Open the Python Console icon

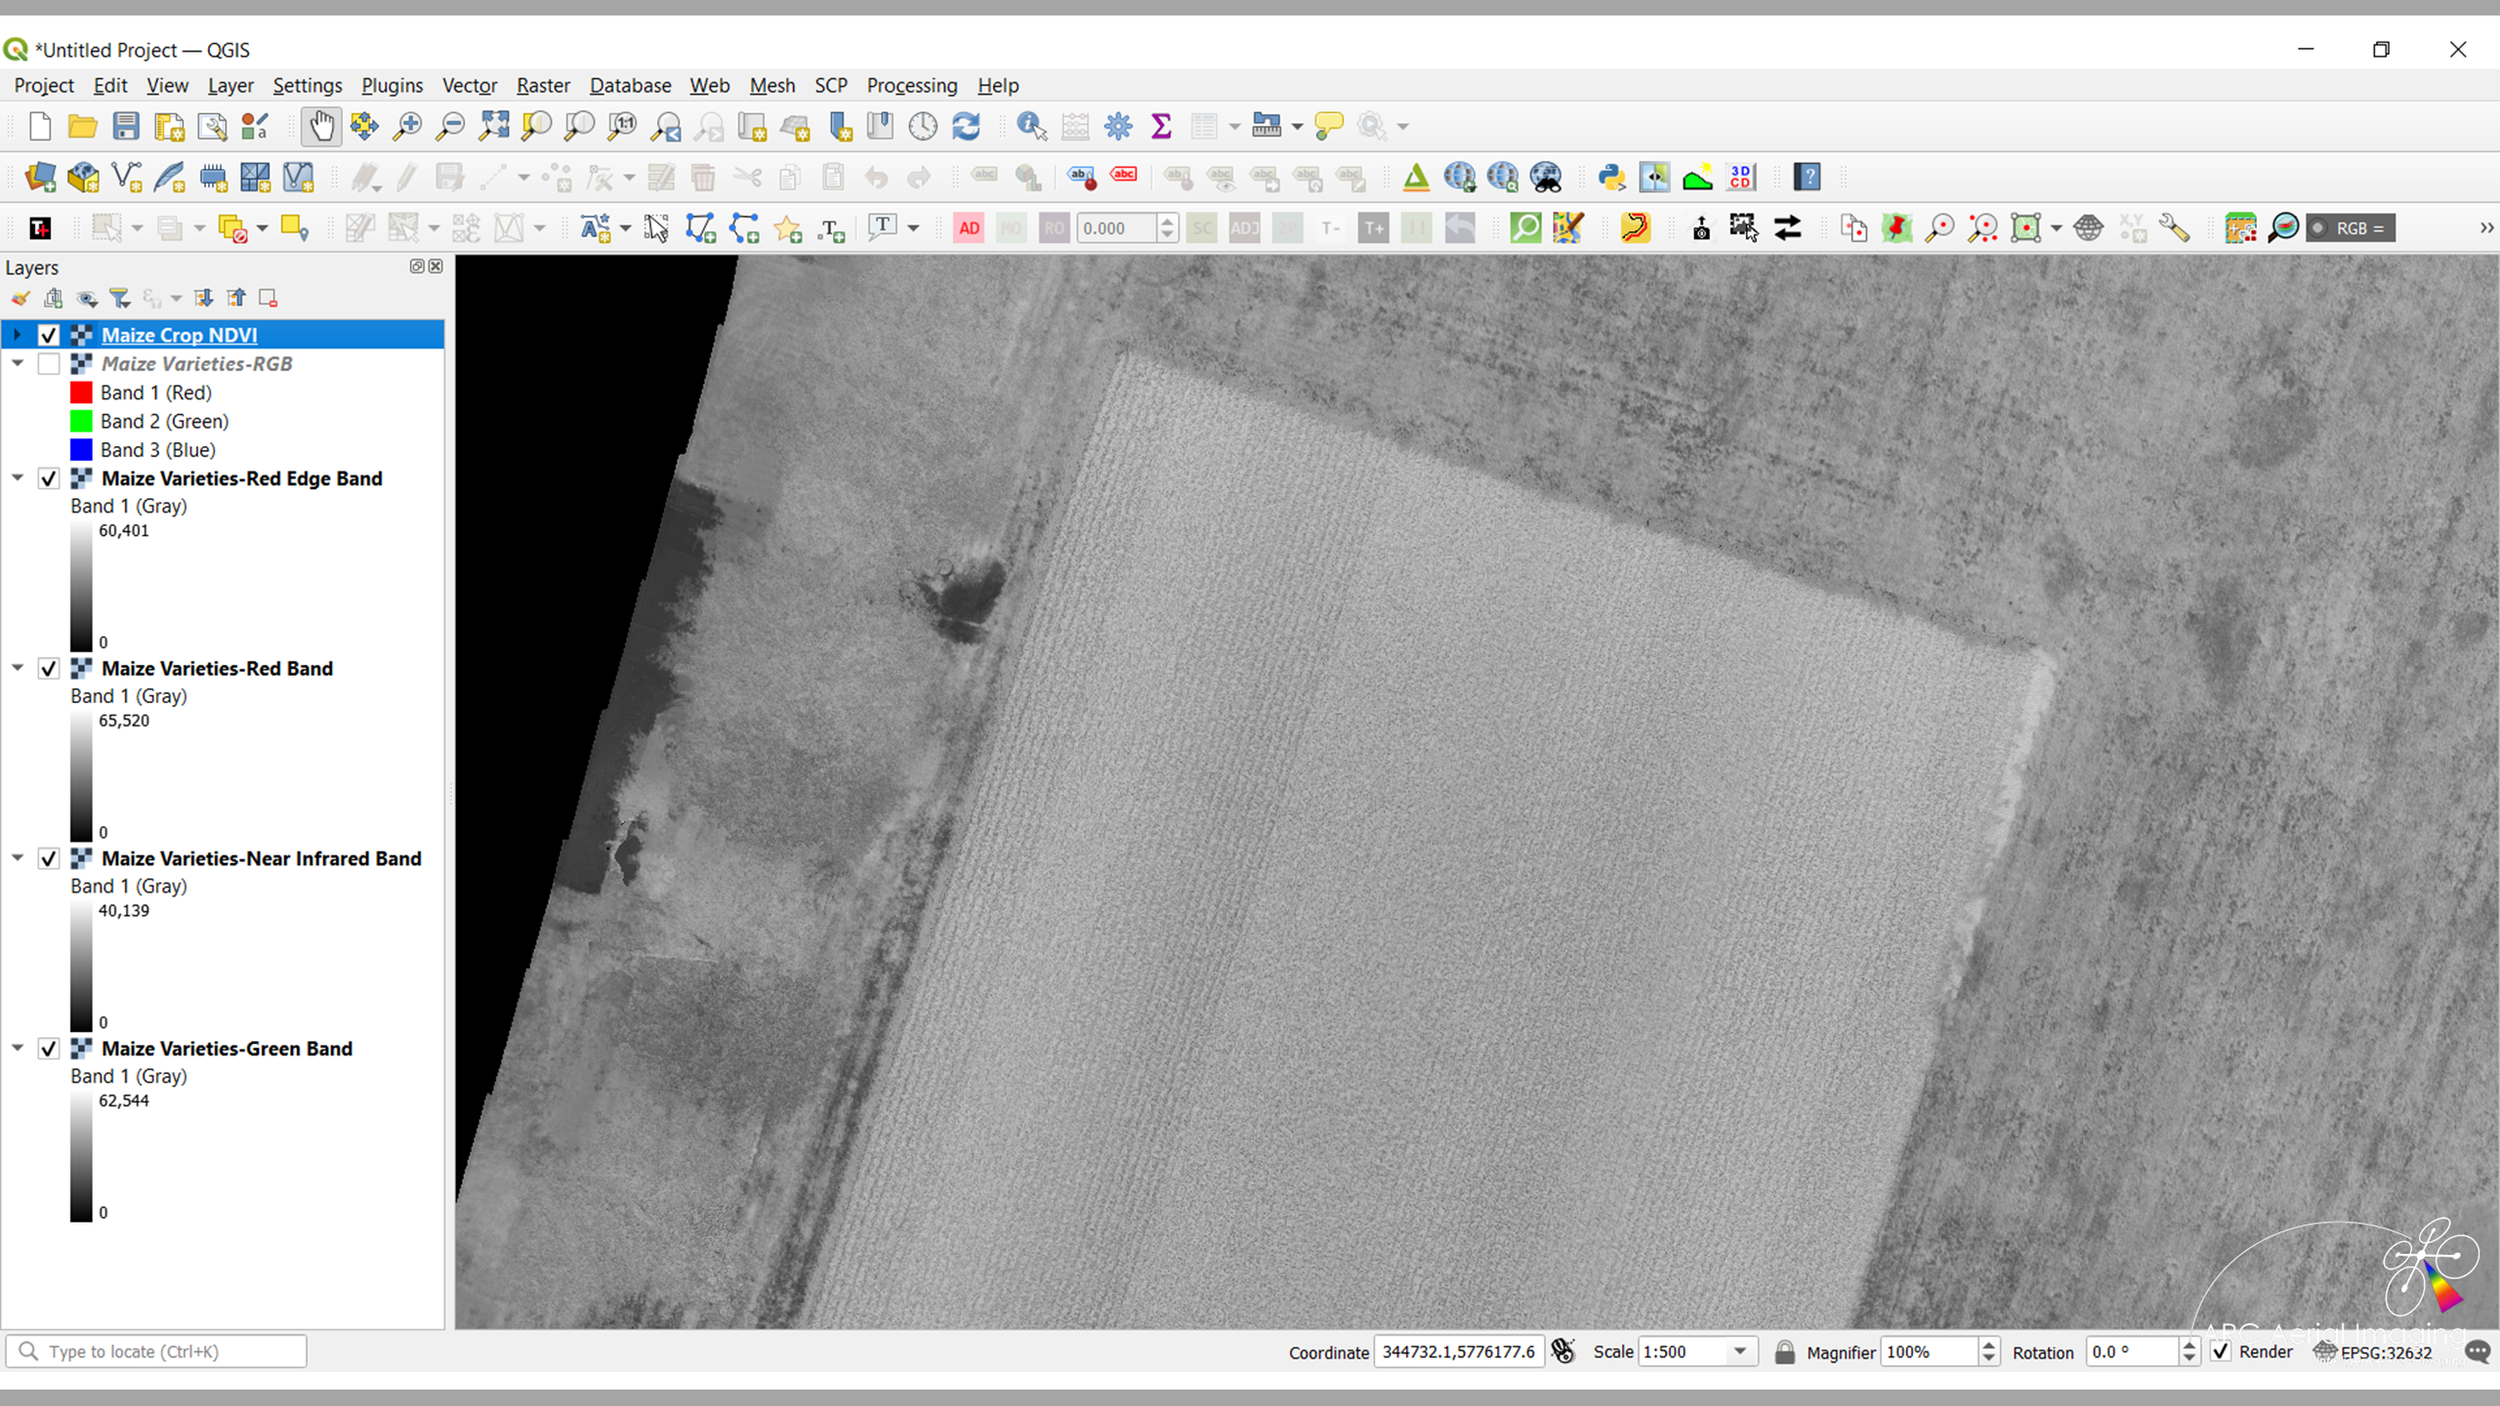1611,177
